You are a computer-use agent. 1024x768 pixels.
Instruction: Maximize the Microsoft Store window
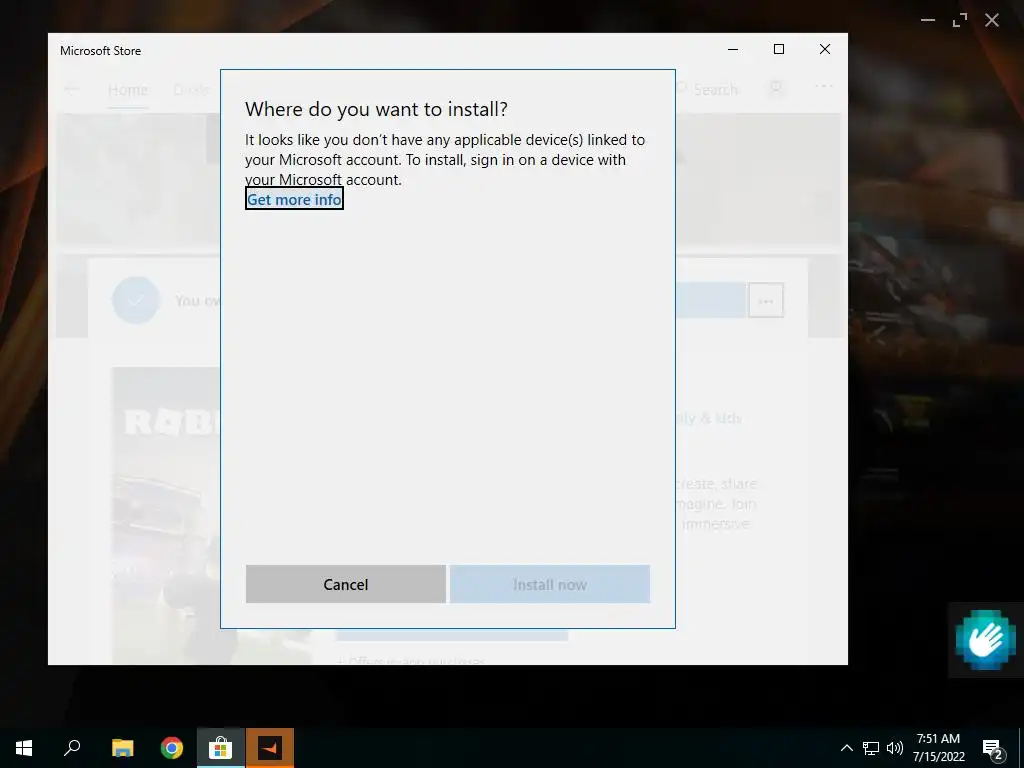click(x=778, y=50)
